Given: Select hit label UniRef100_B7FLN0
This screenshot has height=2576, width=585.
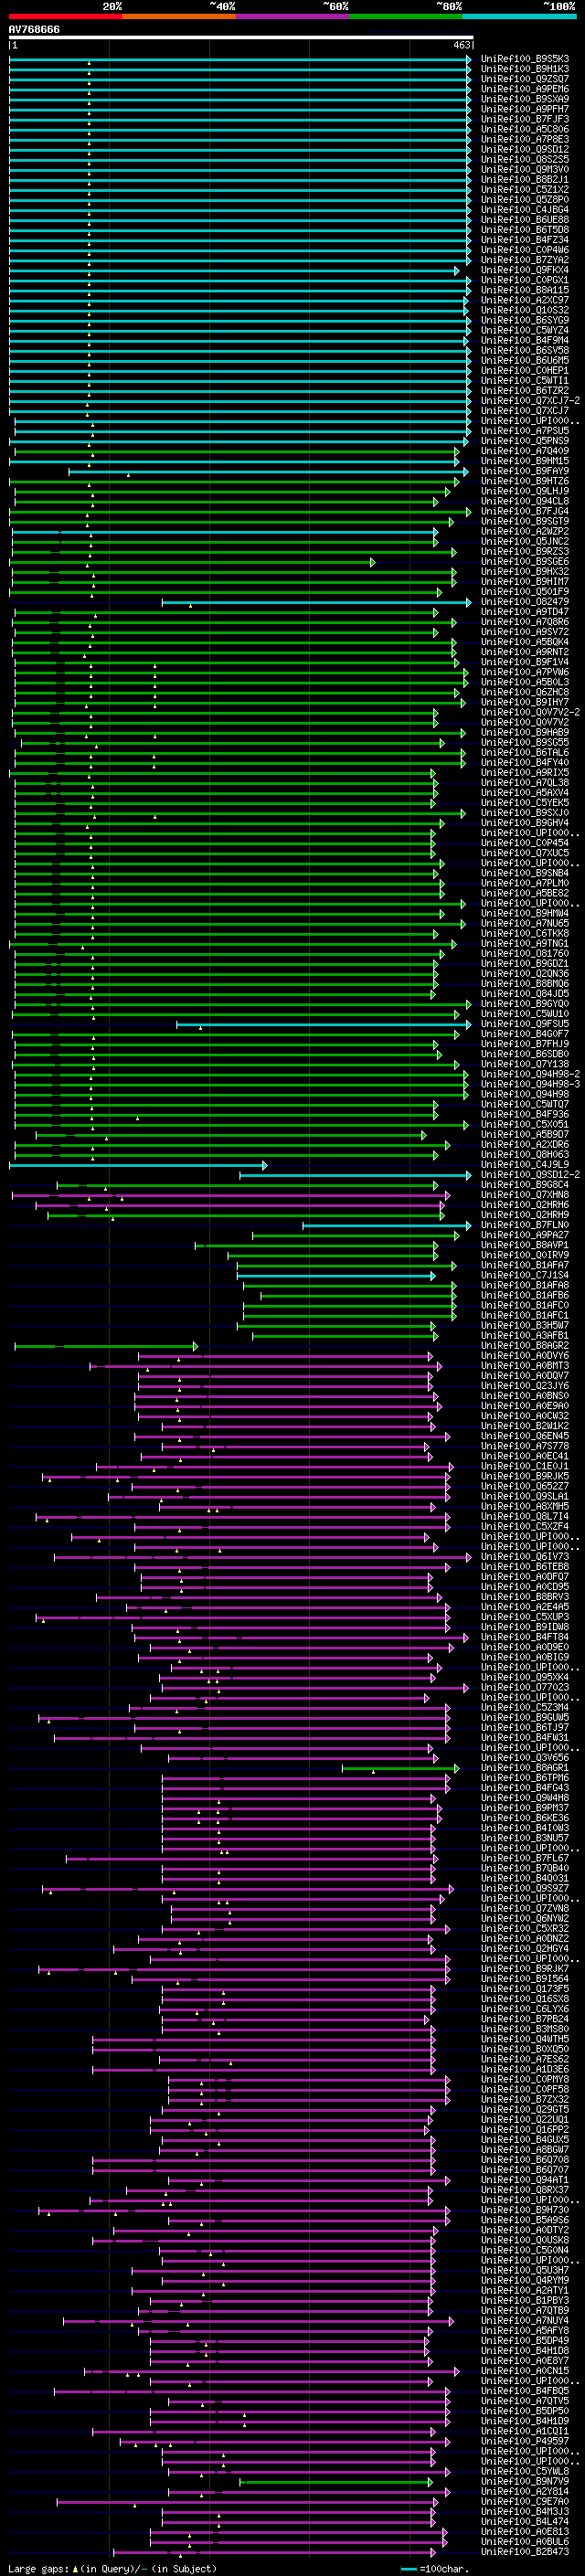Looking at the screenshot, I should pos(525,1224).
